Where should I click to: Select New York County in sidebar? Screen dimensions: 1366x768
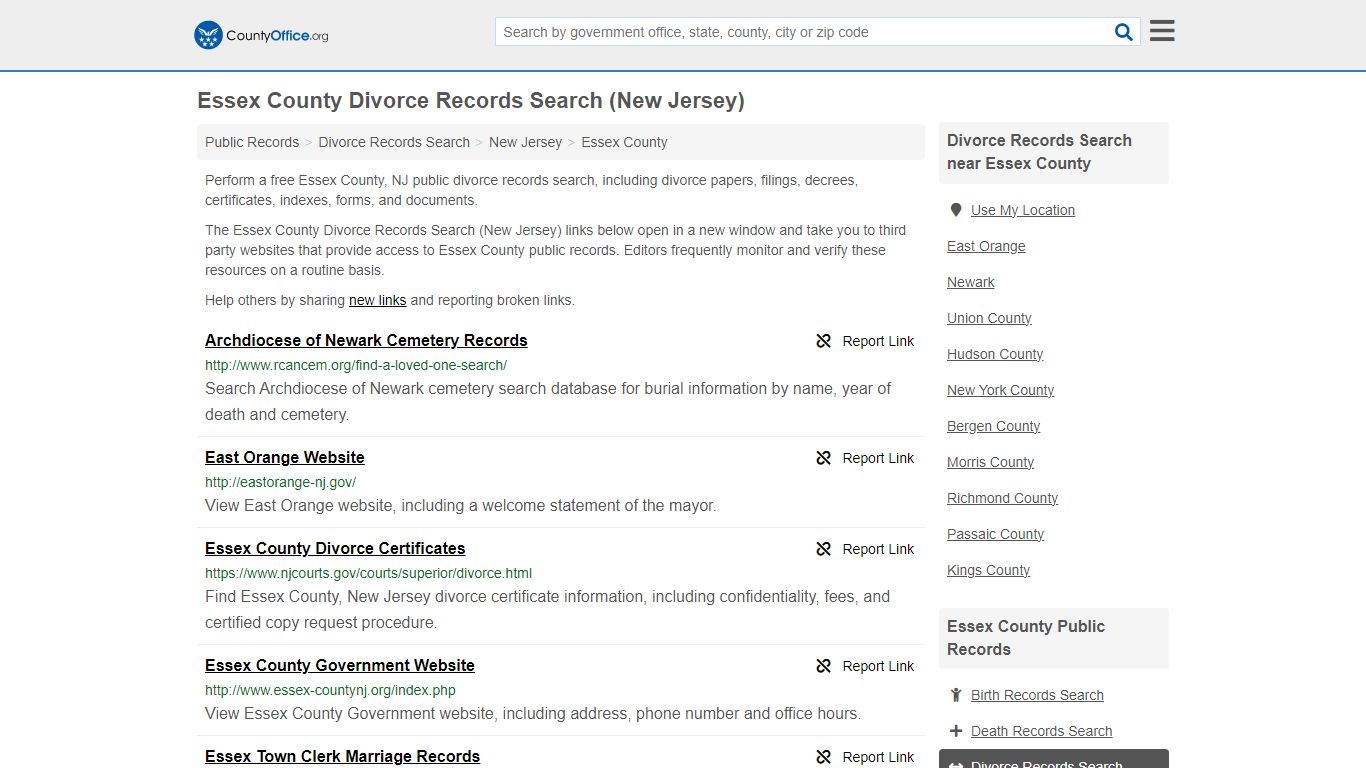point(1000,390)
